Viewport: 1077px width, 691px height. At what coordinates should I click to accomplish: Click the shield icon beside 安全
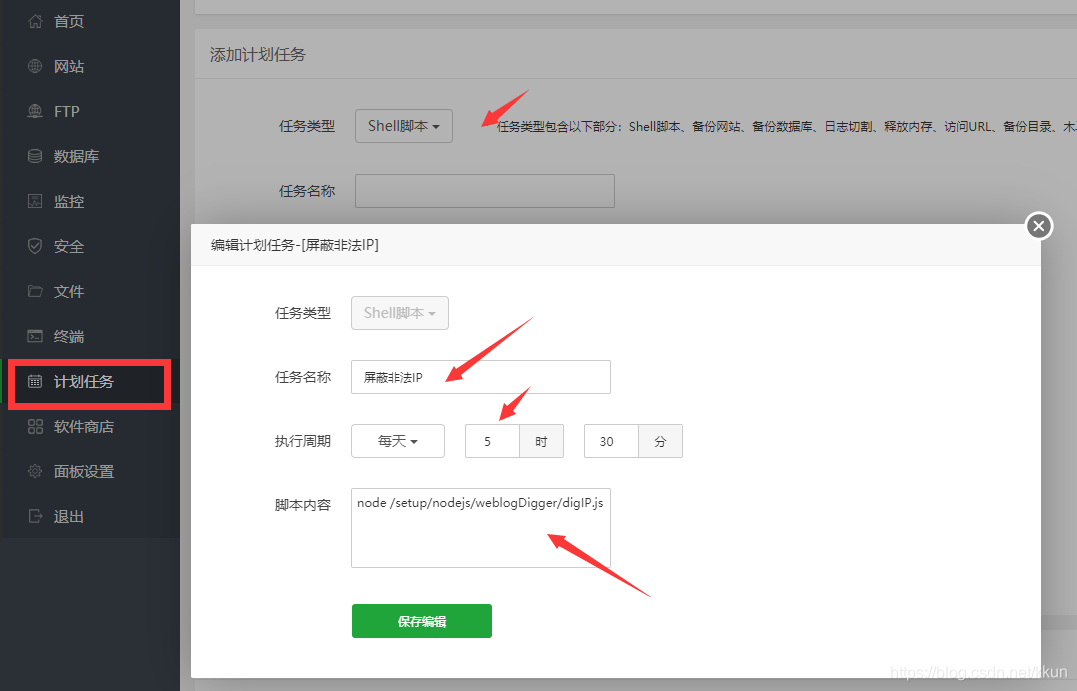coord(35,246)
